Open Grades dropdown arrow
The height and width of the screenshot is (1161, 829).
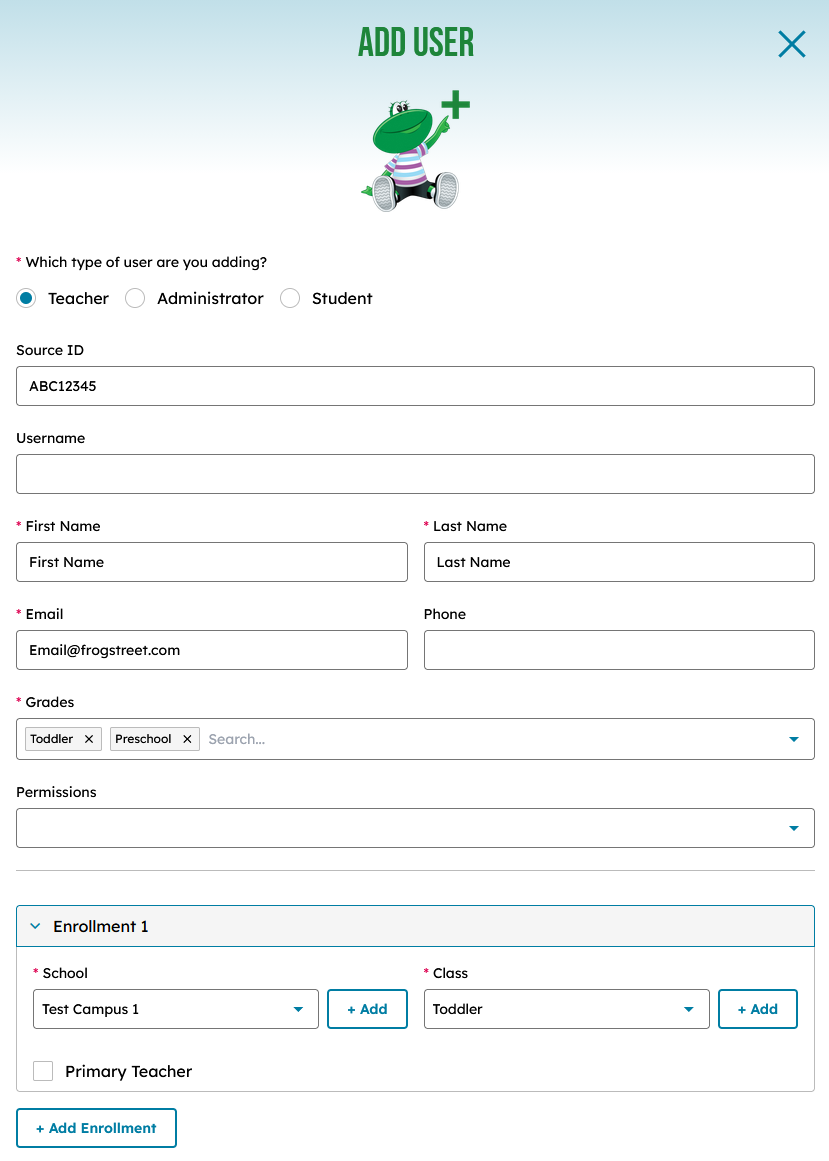(794, 739)
